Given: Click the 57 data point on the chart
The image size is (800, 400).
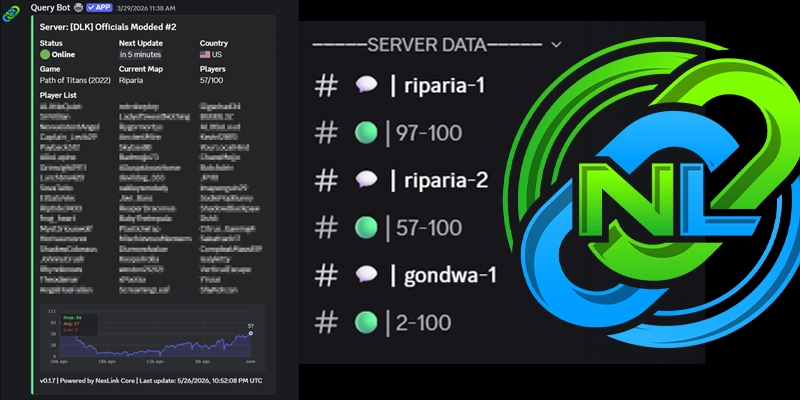Looking at the screenshot, I should point(251,333).
